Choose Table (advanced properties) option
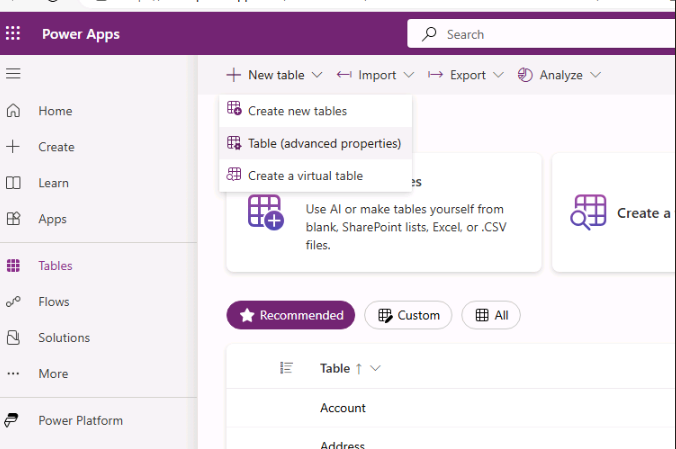 pos(316,143)
